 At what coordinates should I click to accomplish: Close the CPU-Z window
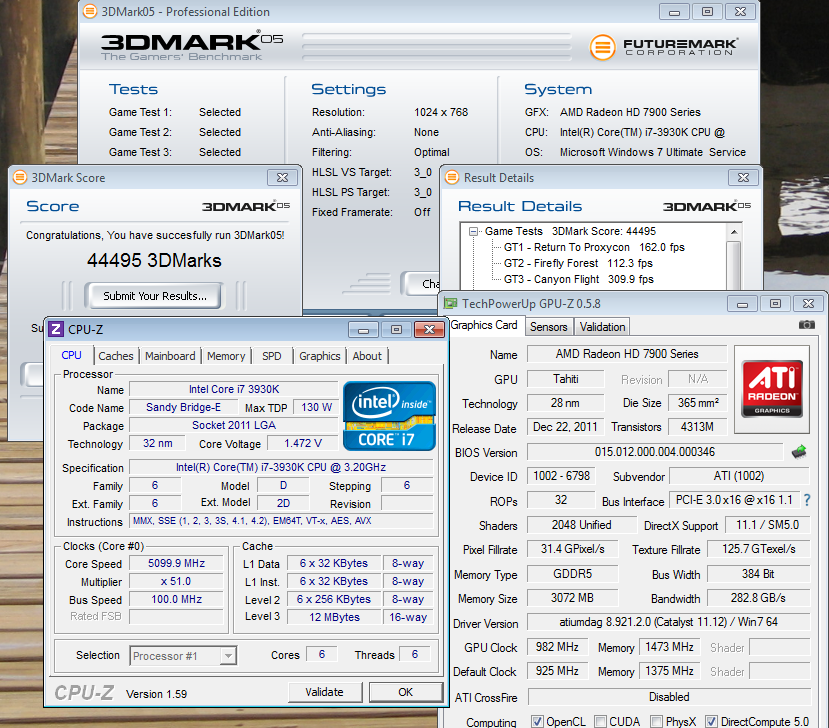pos(429,329)
